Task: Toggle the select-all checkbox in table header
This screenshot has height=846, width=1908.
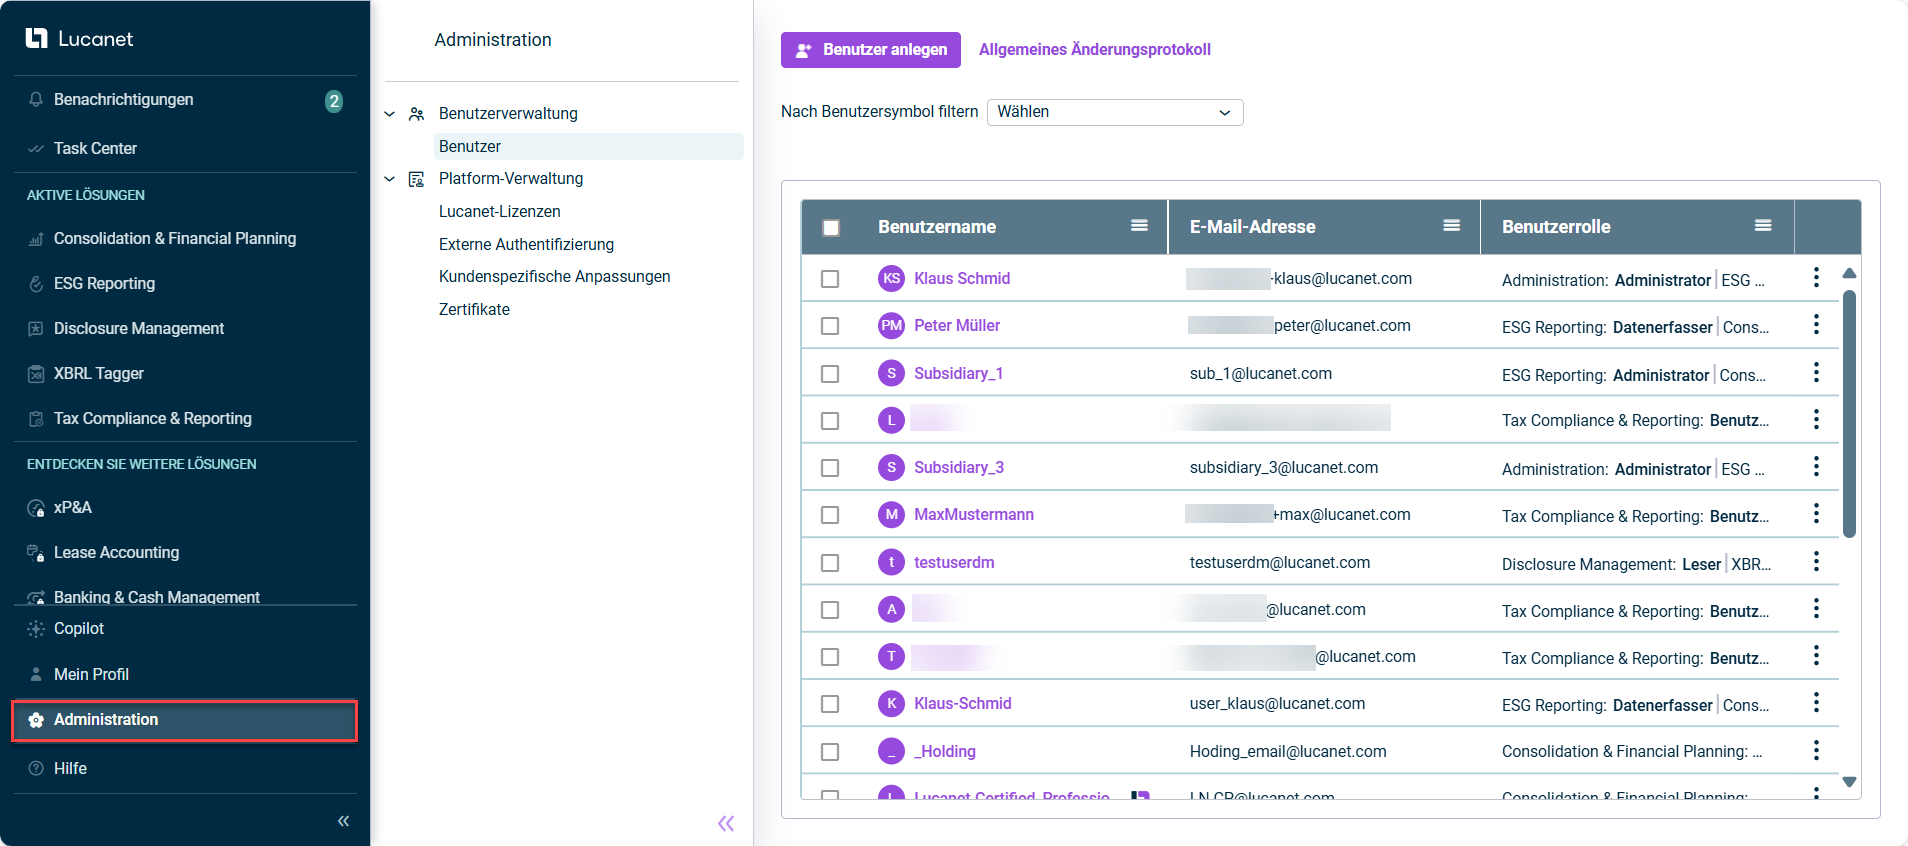Action: [x=830, y=228]
